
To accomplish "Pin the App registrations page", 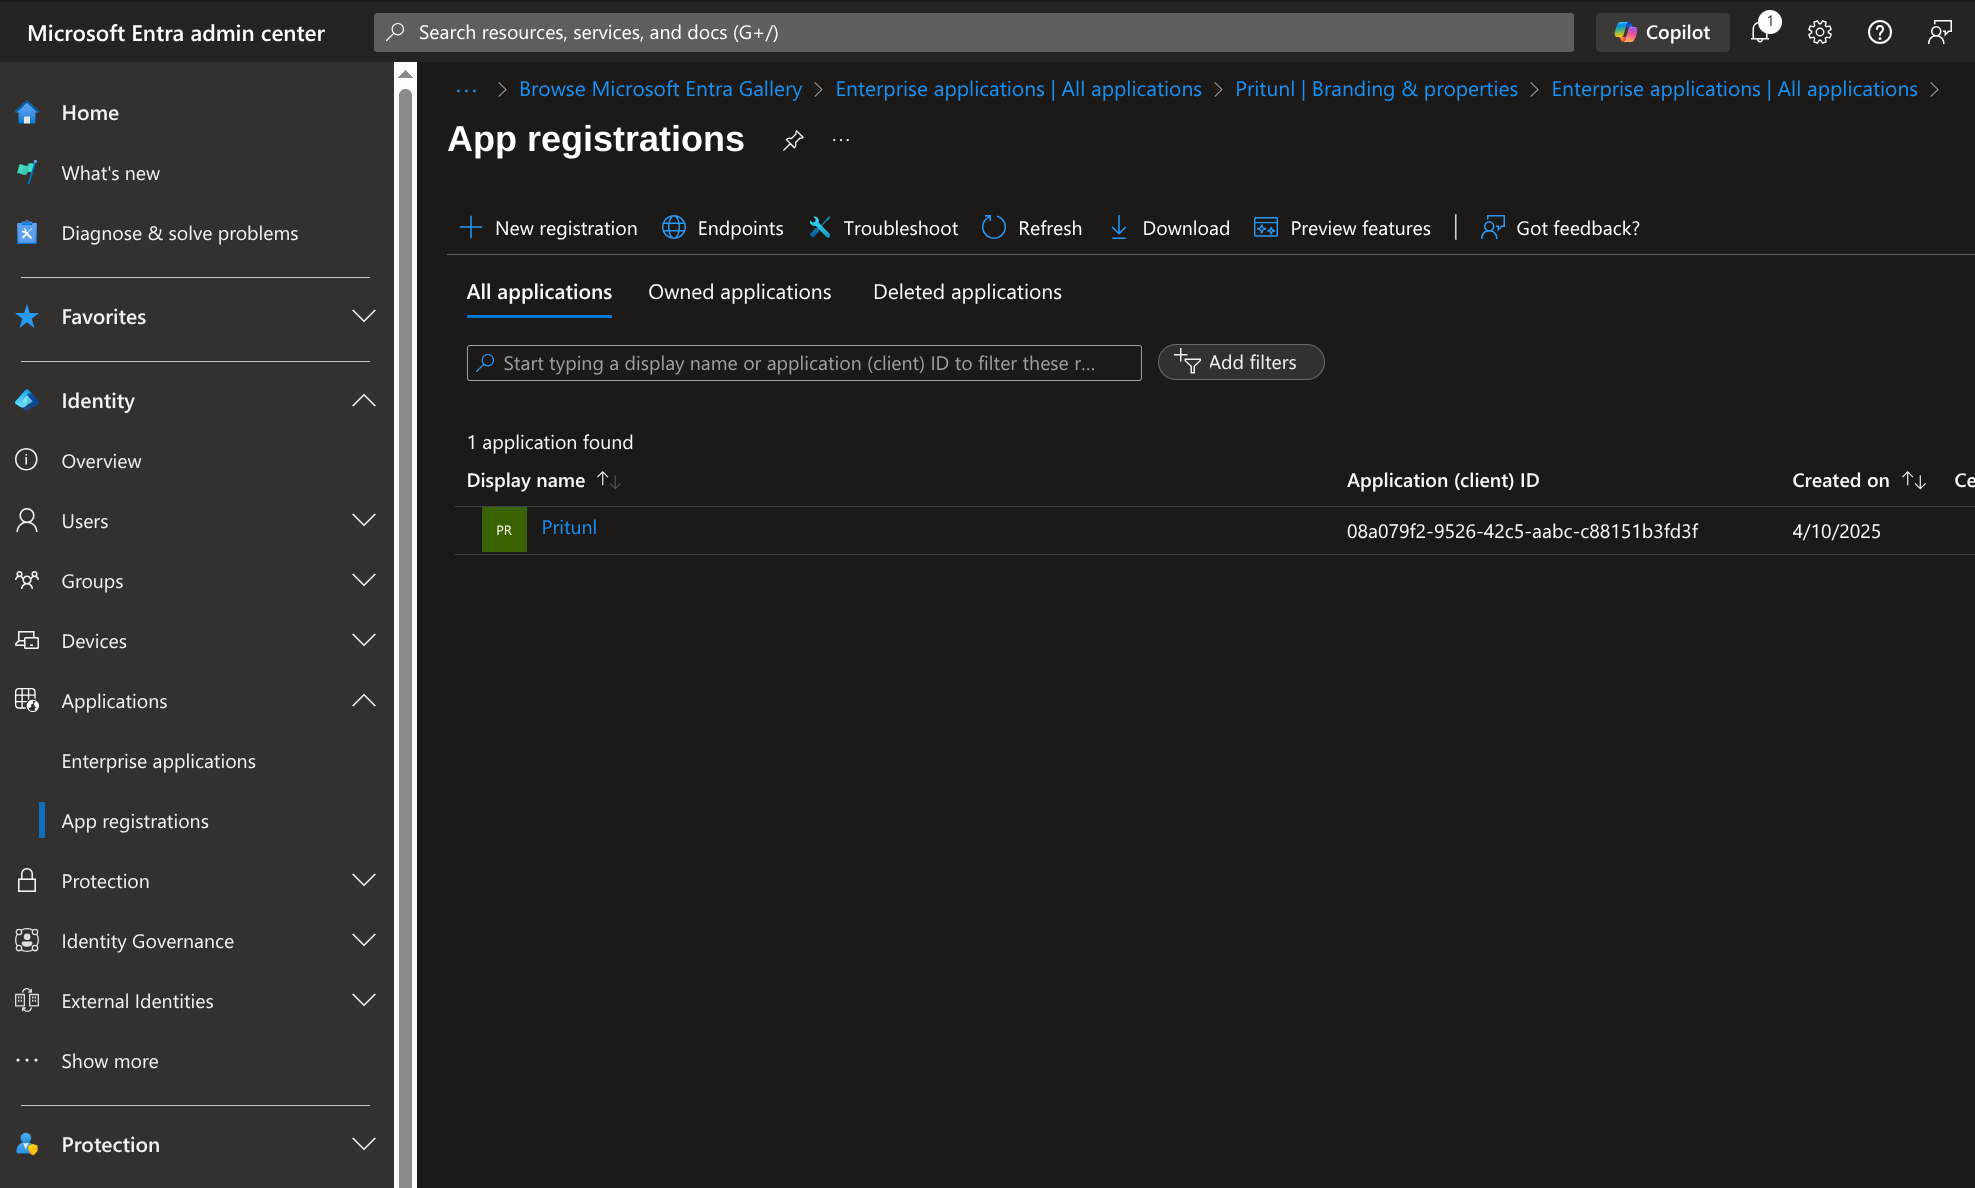I will [x=793, y=140].
